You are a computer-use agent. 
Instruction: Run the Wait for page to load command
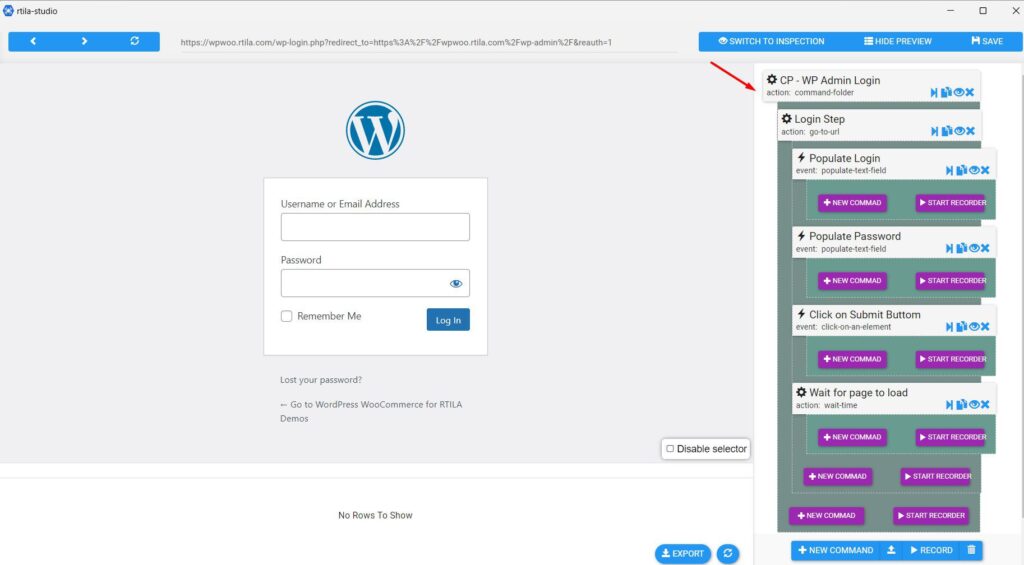(x=950, y=405)
